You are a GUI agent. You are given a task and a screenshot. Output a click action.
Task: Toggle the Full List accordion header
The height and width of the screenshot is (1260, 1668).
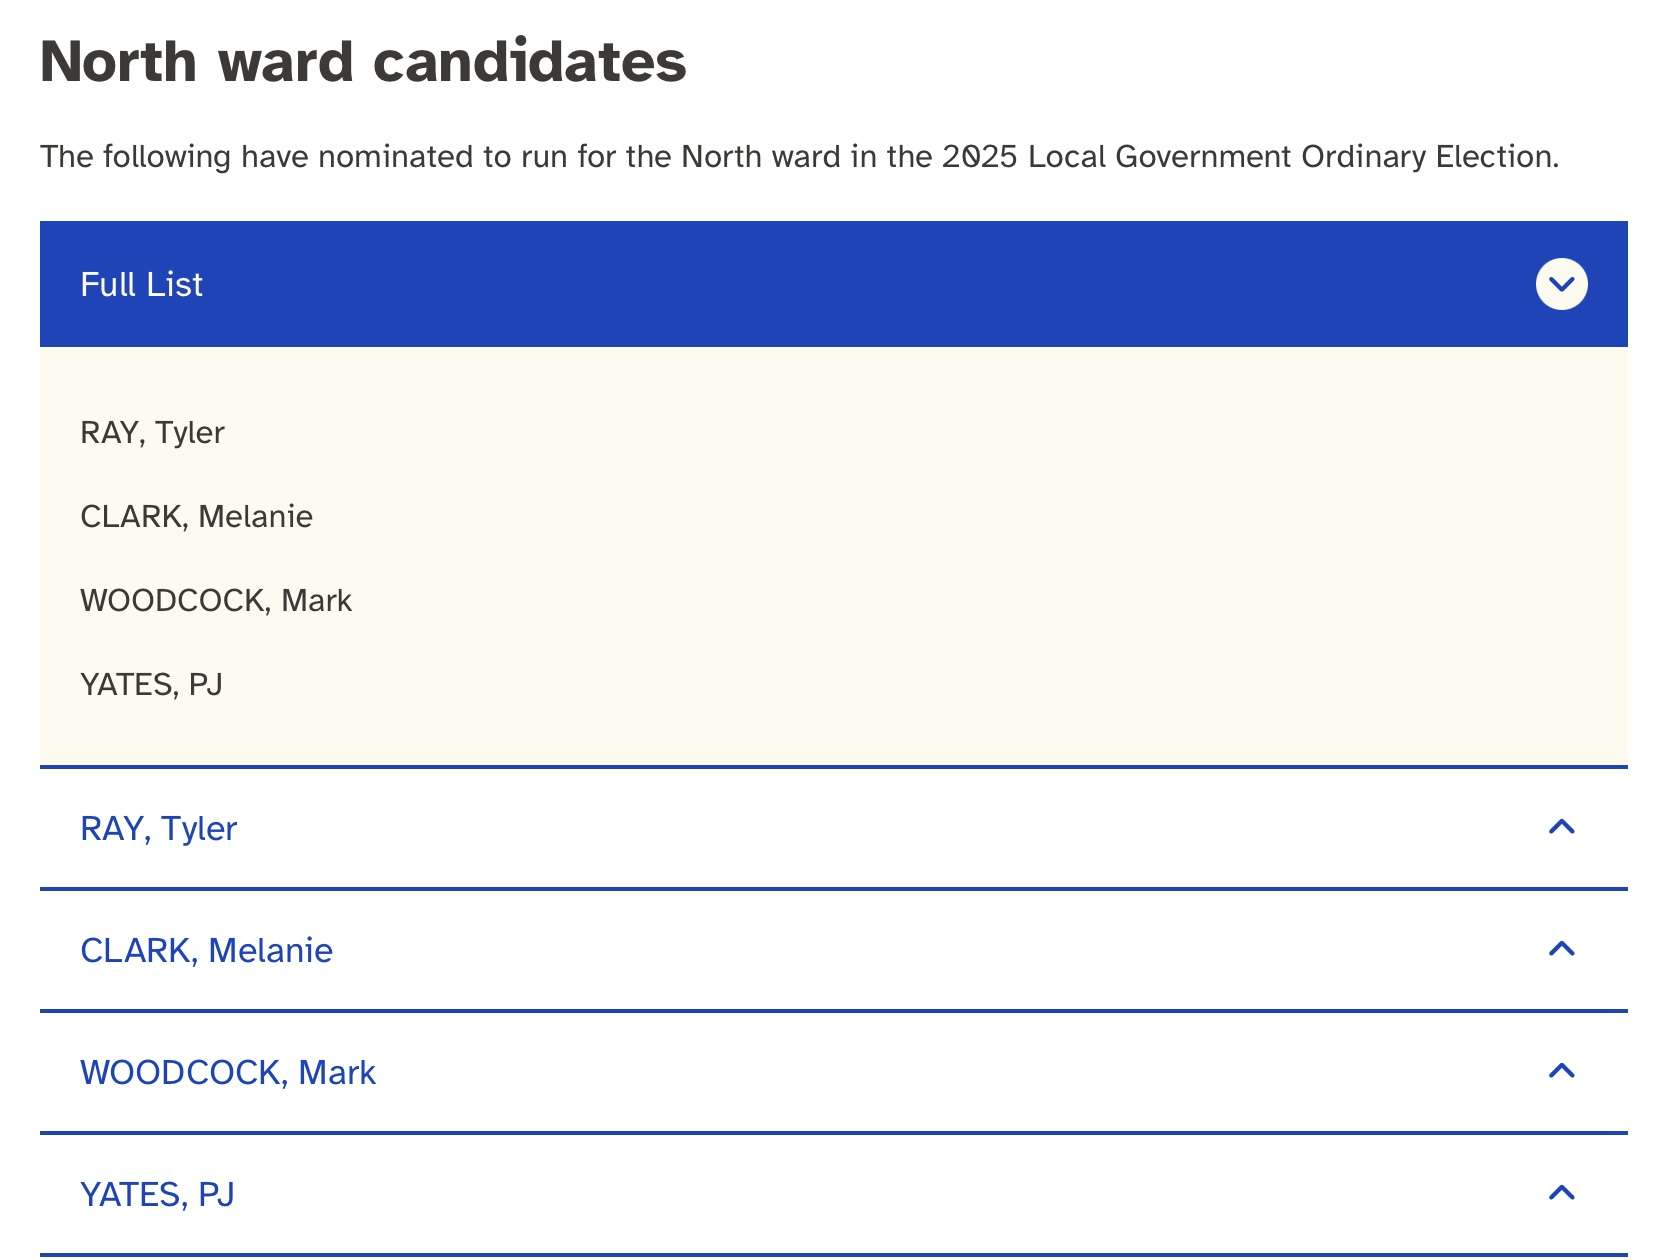(x=834, y=284)
